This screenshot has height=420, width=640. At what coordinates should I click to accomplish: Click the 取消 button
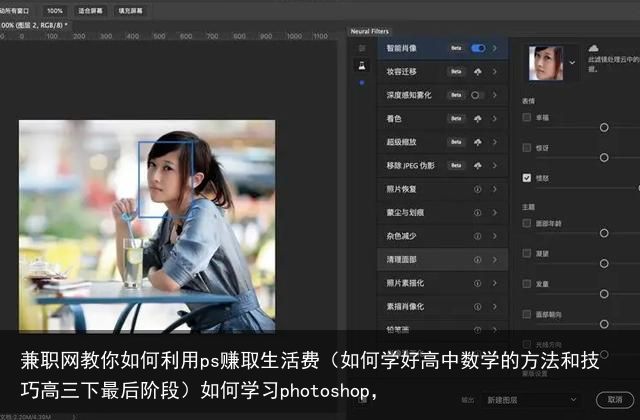pyautogui.click(x=615, y=400)
